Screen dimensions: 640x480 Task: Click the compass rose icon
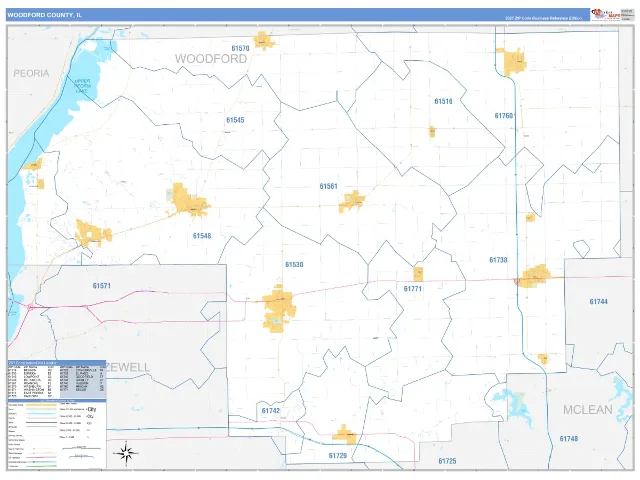click(x=126, y=453)
